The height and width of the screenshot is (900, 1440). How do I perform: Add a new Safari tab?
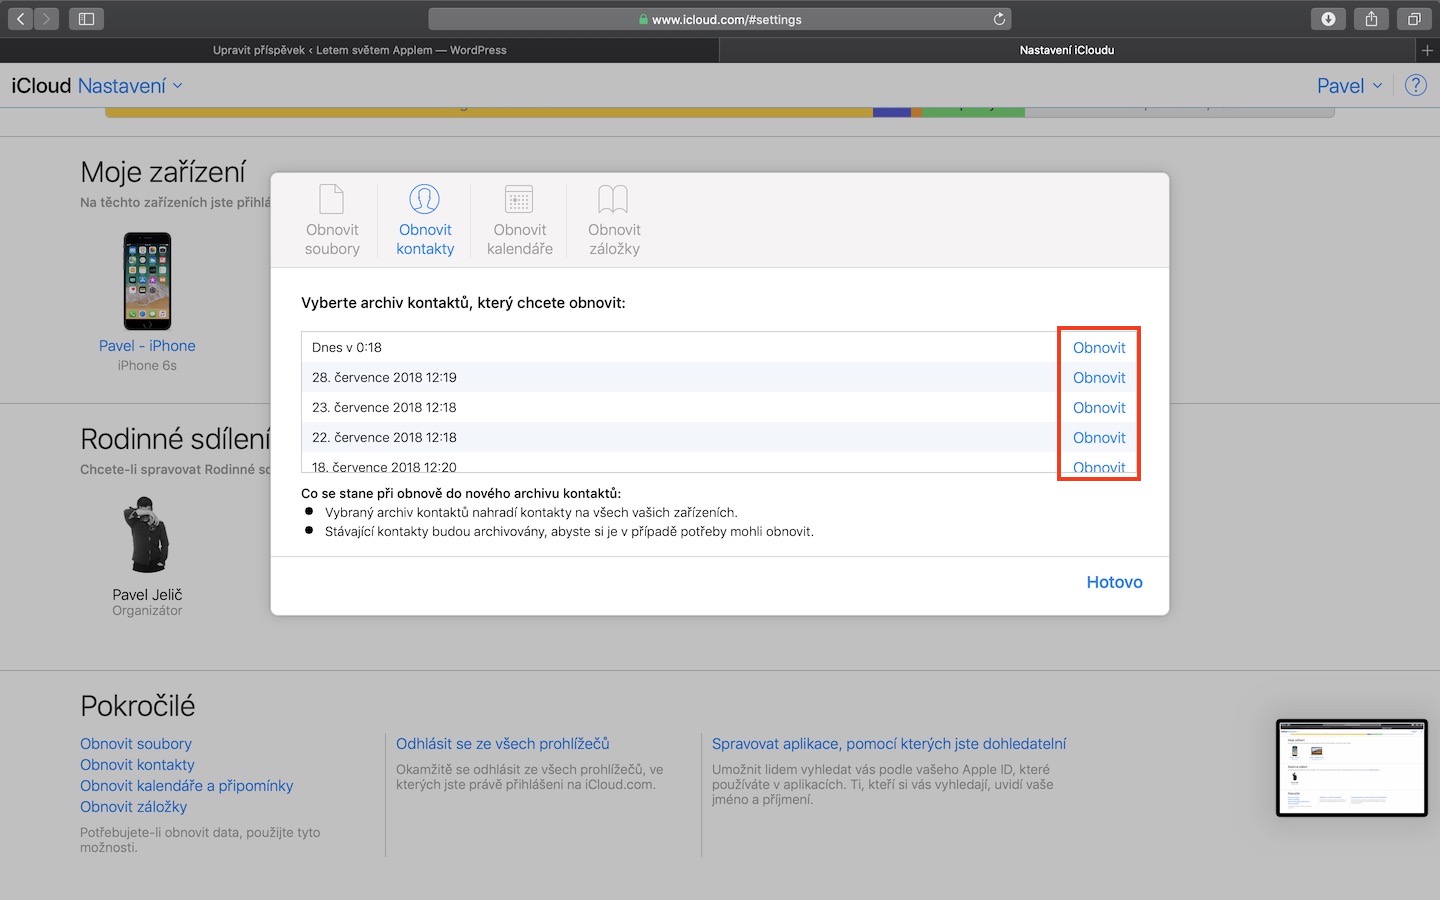point(1427,50)
